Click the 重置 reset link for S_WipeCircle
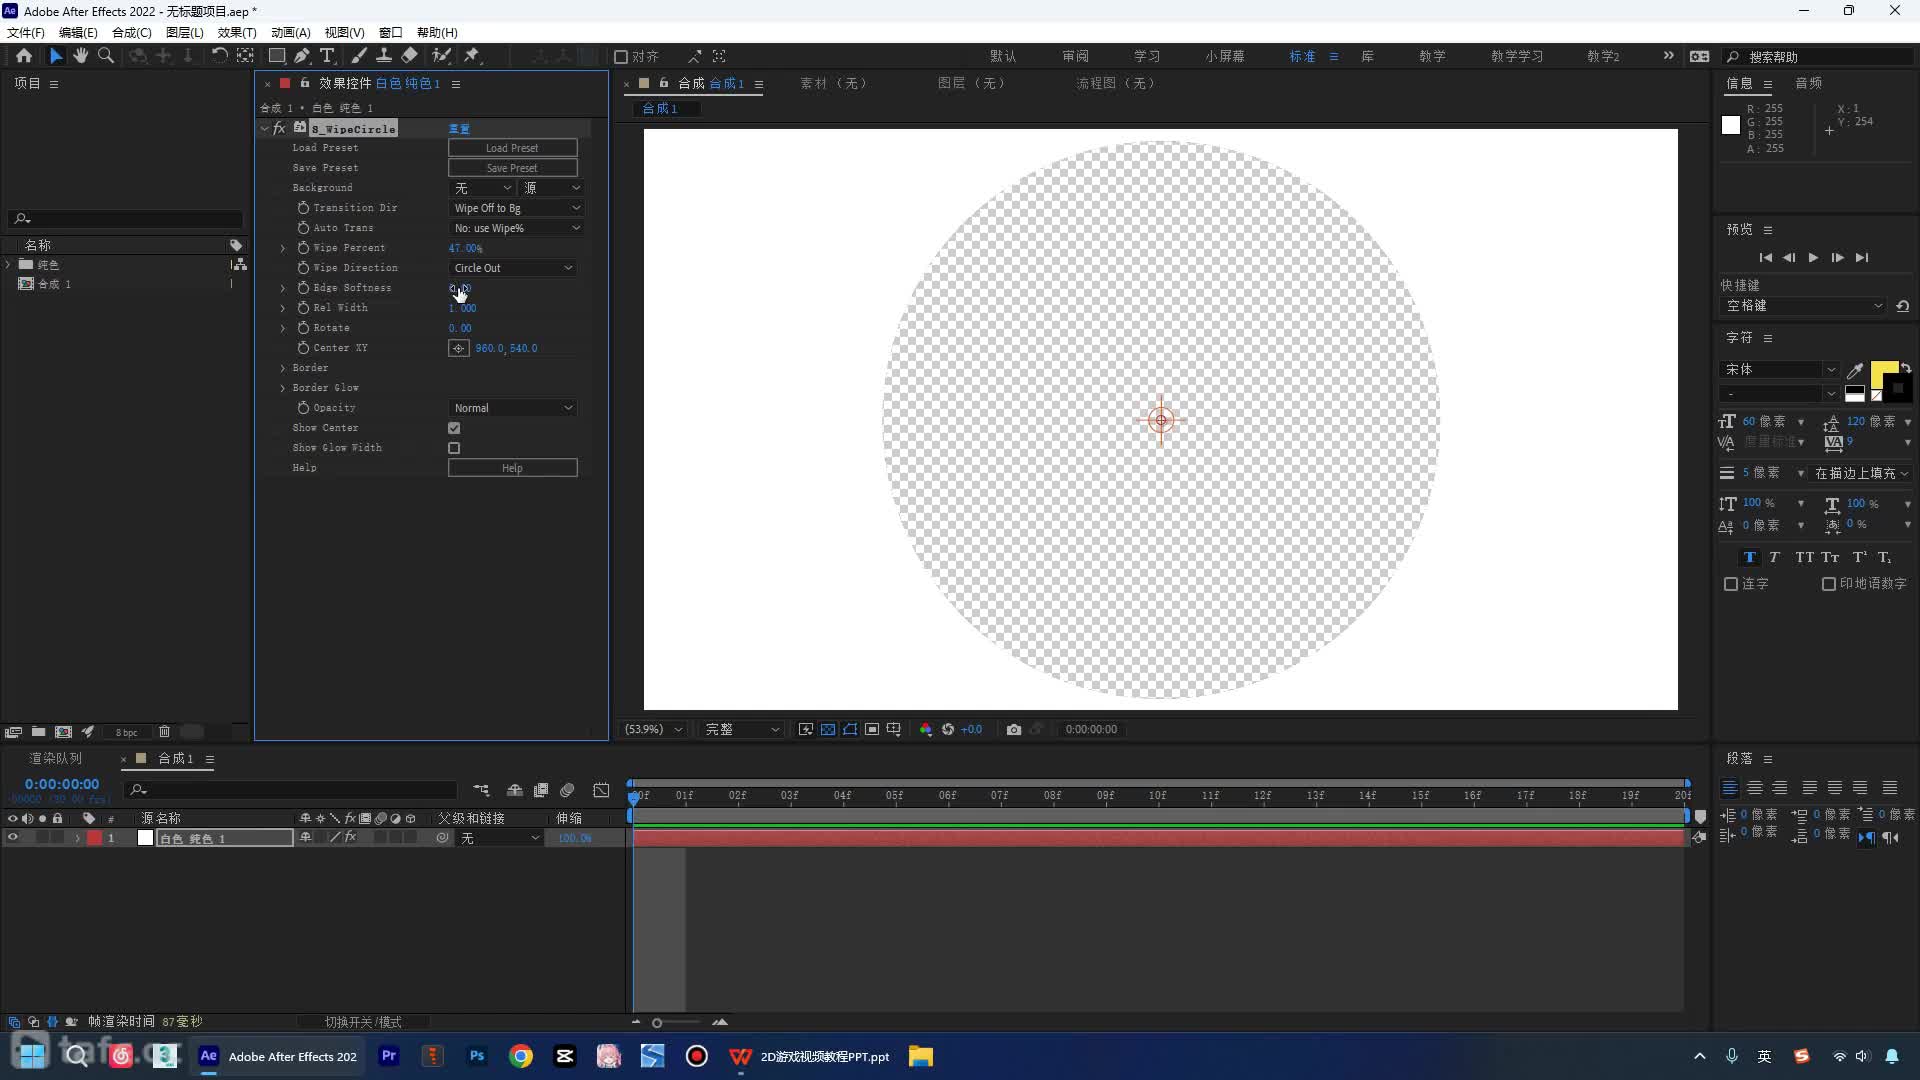 tap(459, 129)
